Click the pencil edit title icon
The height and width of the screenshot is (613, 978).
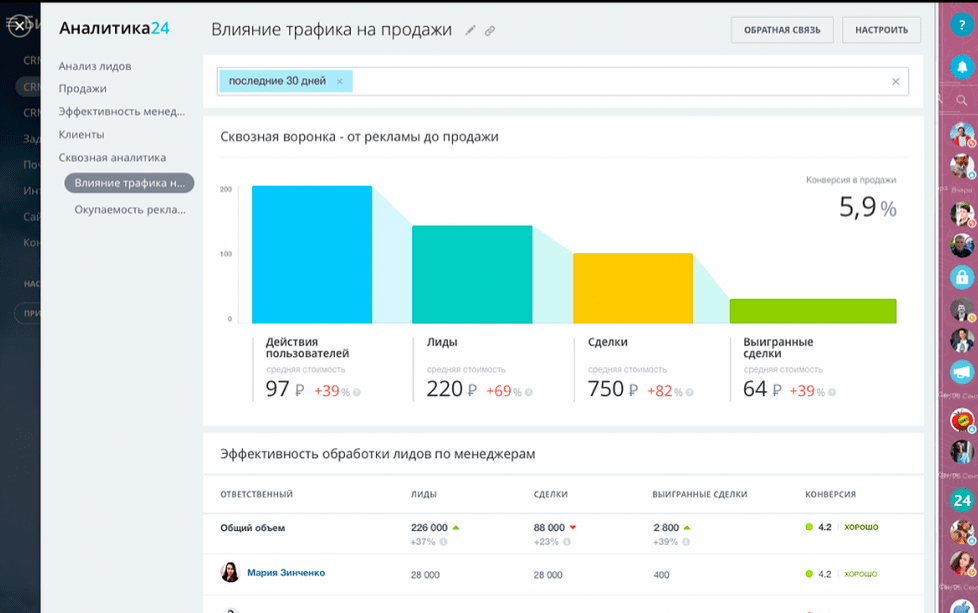[x=470, y=30]
